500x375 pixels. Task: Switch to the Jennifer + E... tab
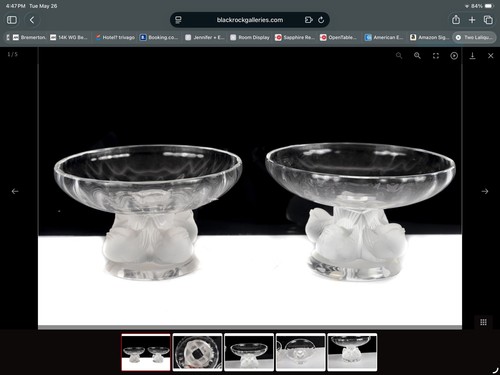click(205, 37)
